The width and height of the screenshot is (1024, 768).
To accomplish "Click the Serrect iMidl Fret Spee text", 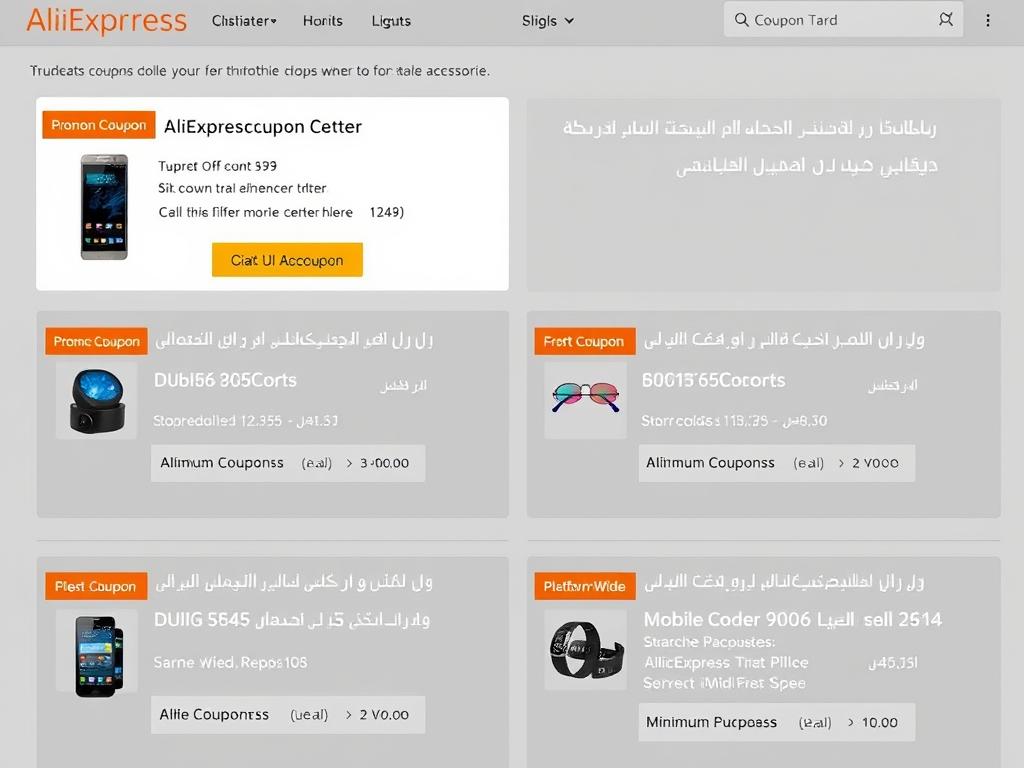I will [x=724, y=683].
